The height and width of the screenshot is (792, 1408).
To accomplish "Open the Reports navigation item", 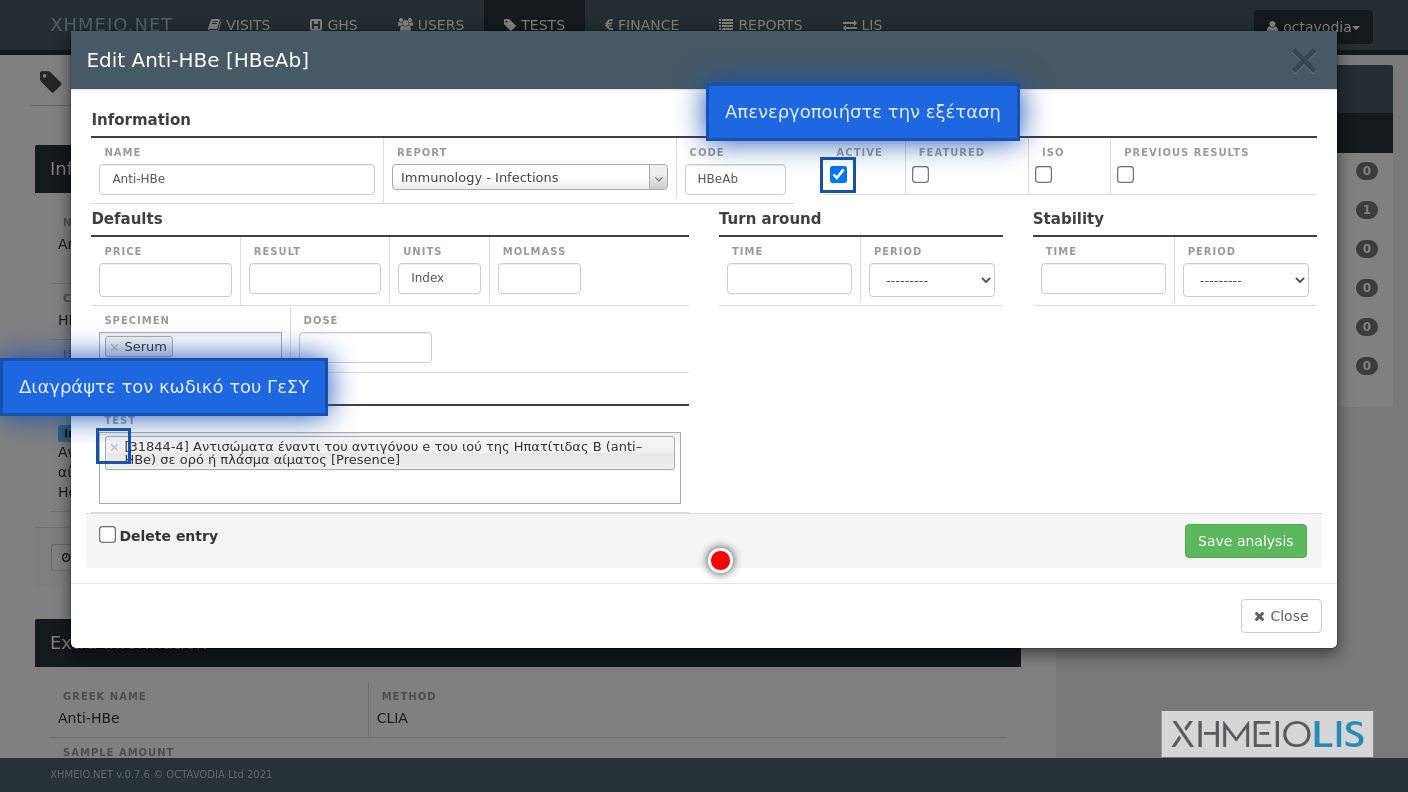I will click(x=760, y=25).
